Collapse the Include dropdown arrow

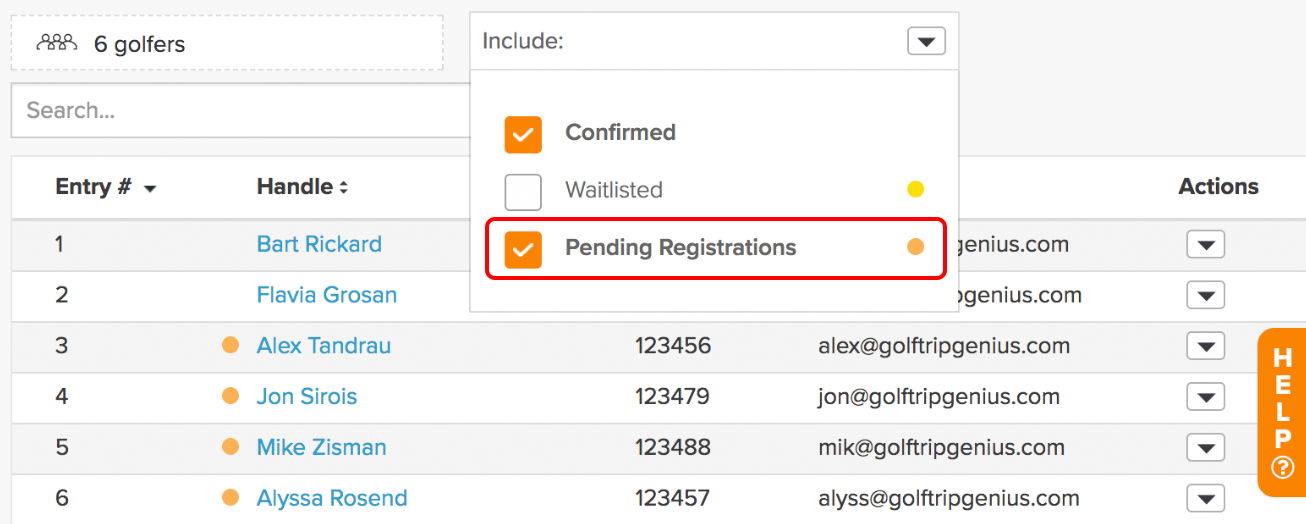[926, 41]
